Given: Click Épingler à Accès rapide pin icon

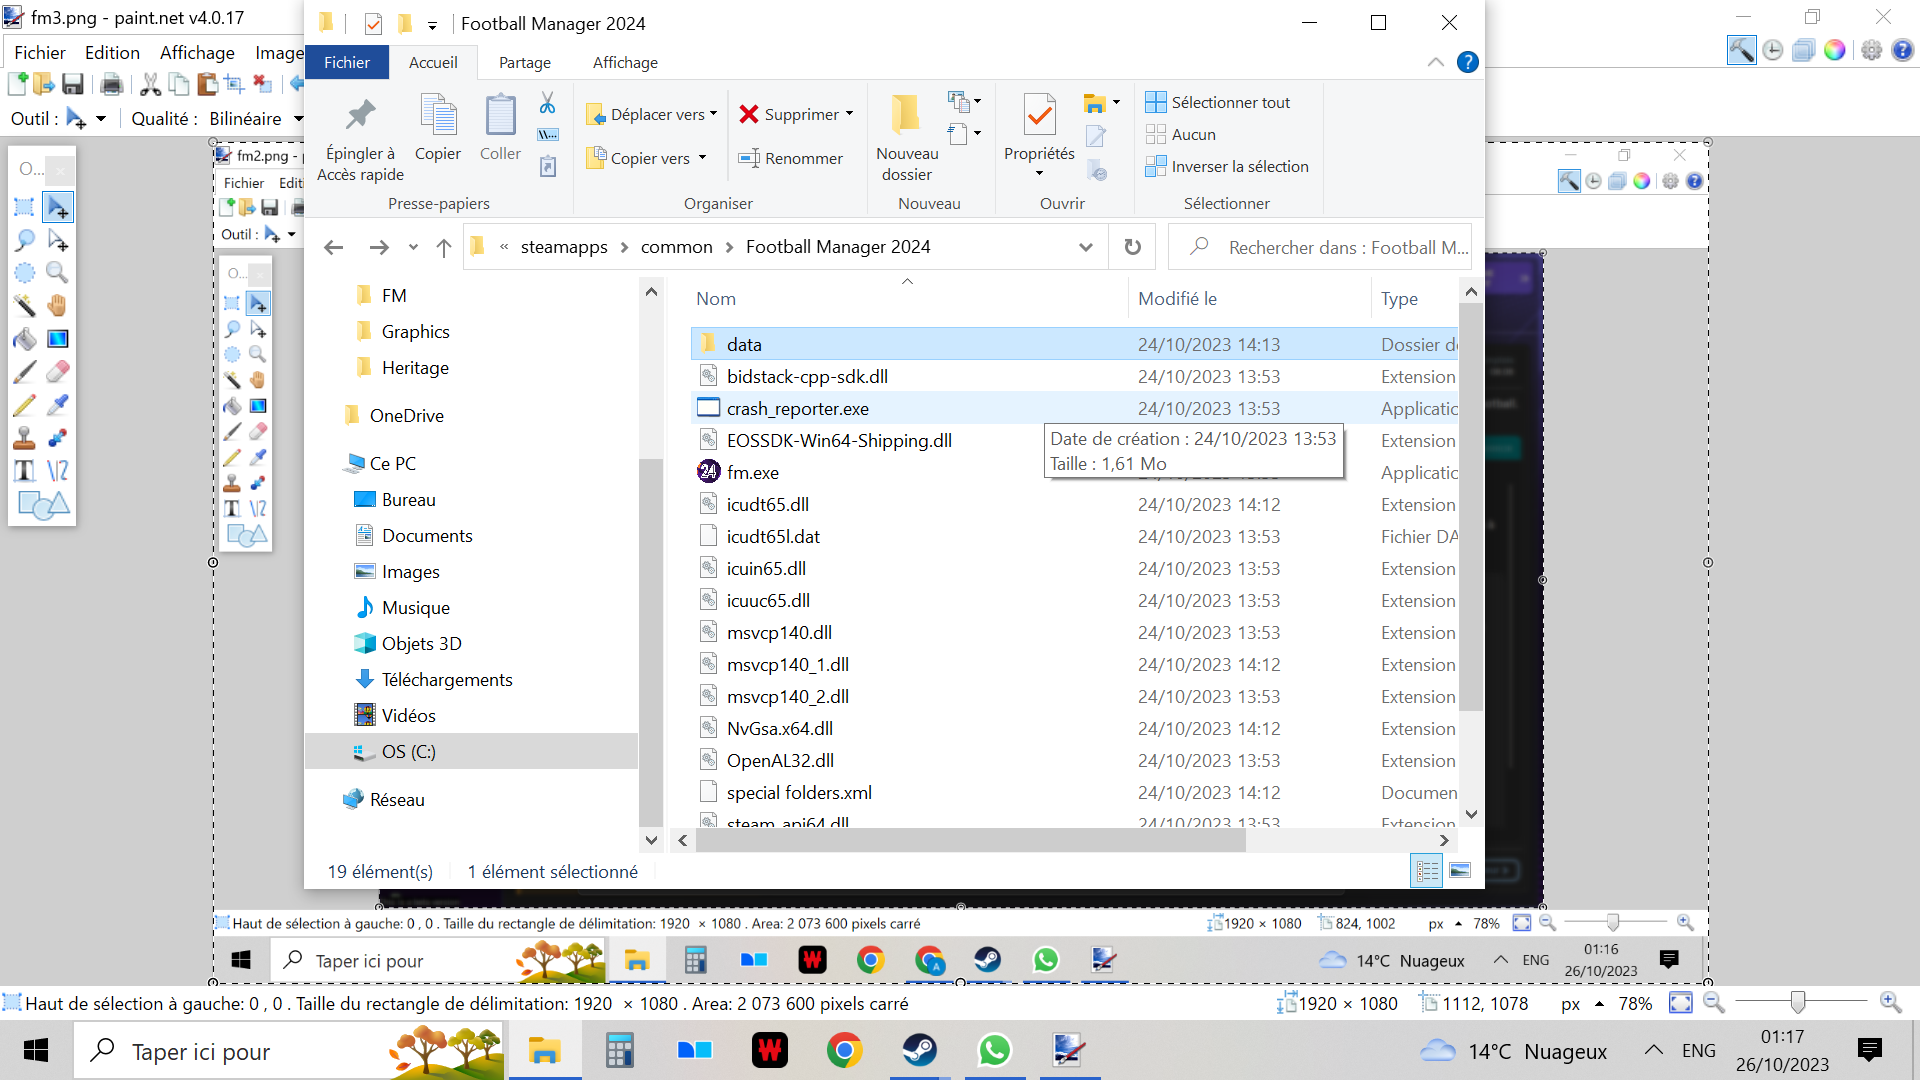Looking at the screenshot, I should 360,115.
